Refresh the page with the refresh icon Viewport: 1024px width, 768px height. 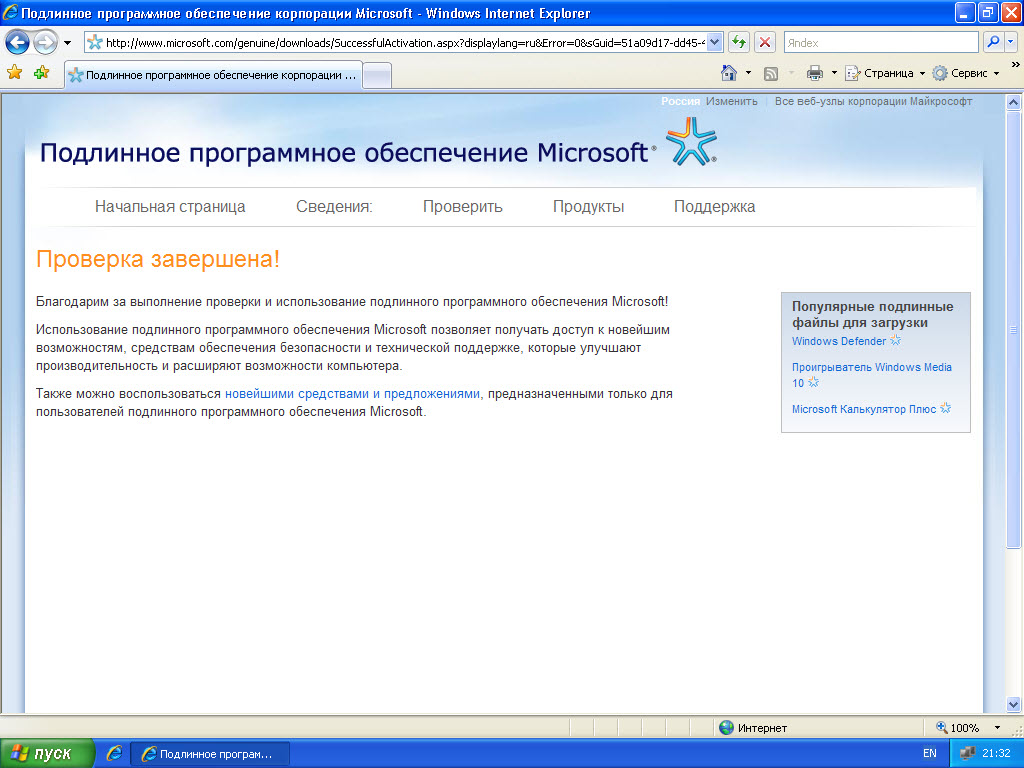click(738, 42)
